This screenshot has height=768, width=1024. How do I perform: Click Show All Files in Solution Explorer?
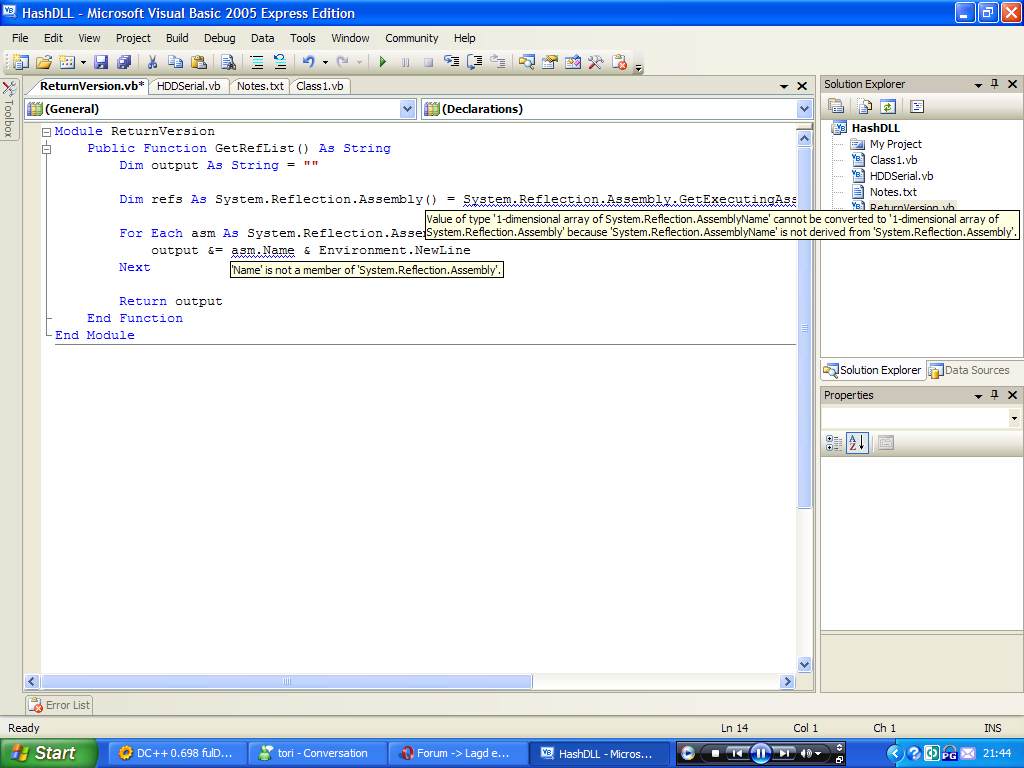pos(865,106)
